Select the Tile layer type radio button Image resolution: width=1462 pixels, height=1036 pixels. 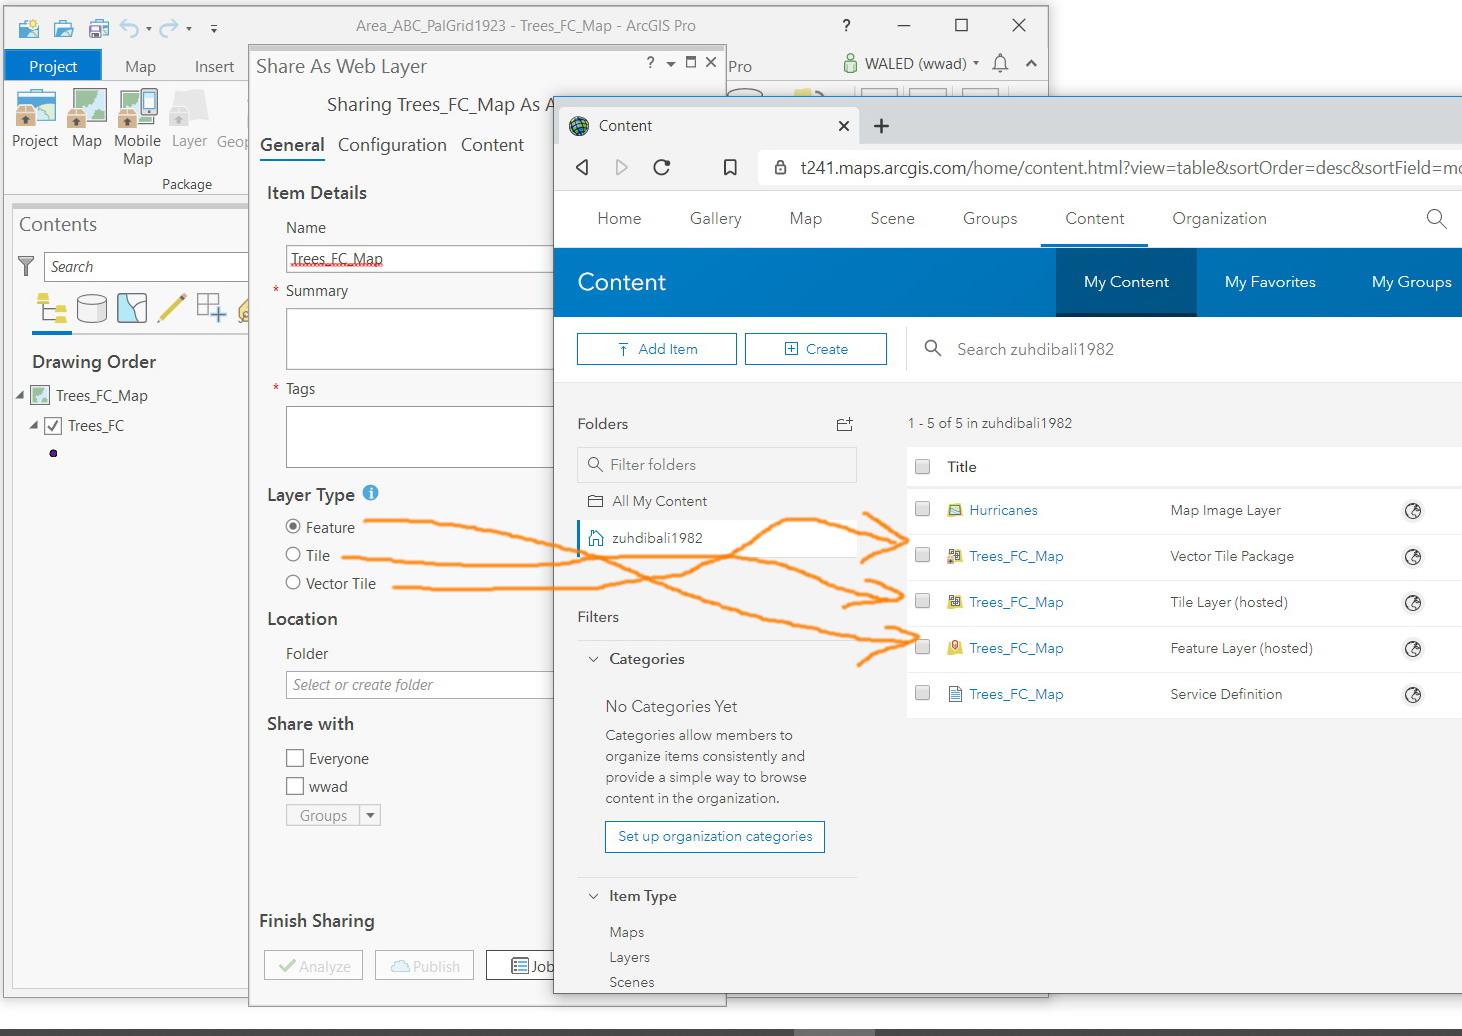pos(293,554)
